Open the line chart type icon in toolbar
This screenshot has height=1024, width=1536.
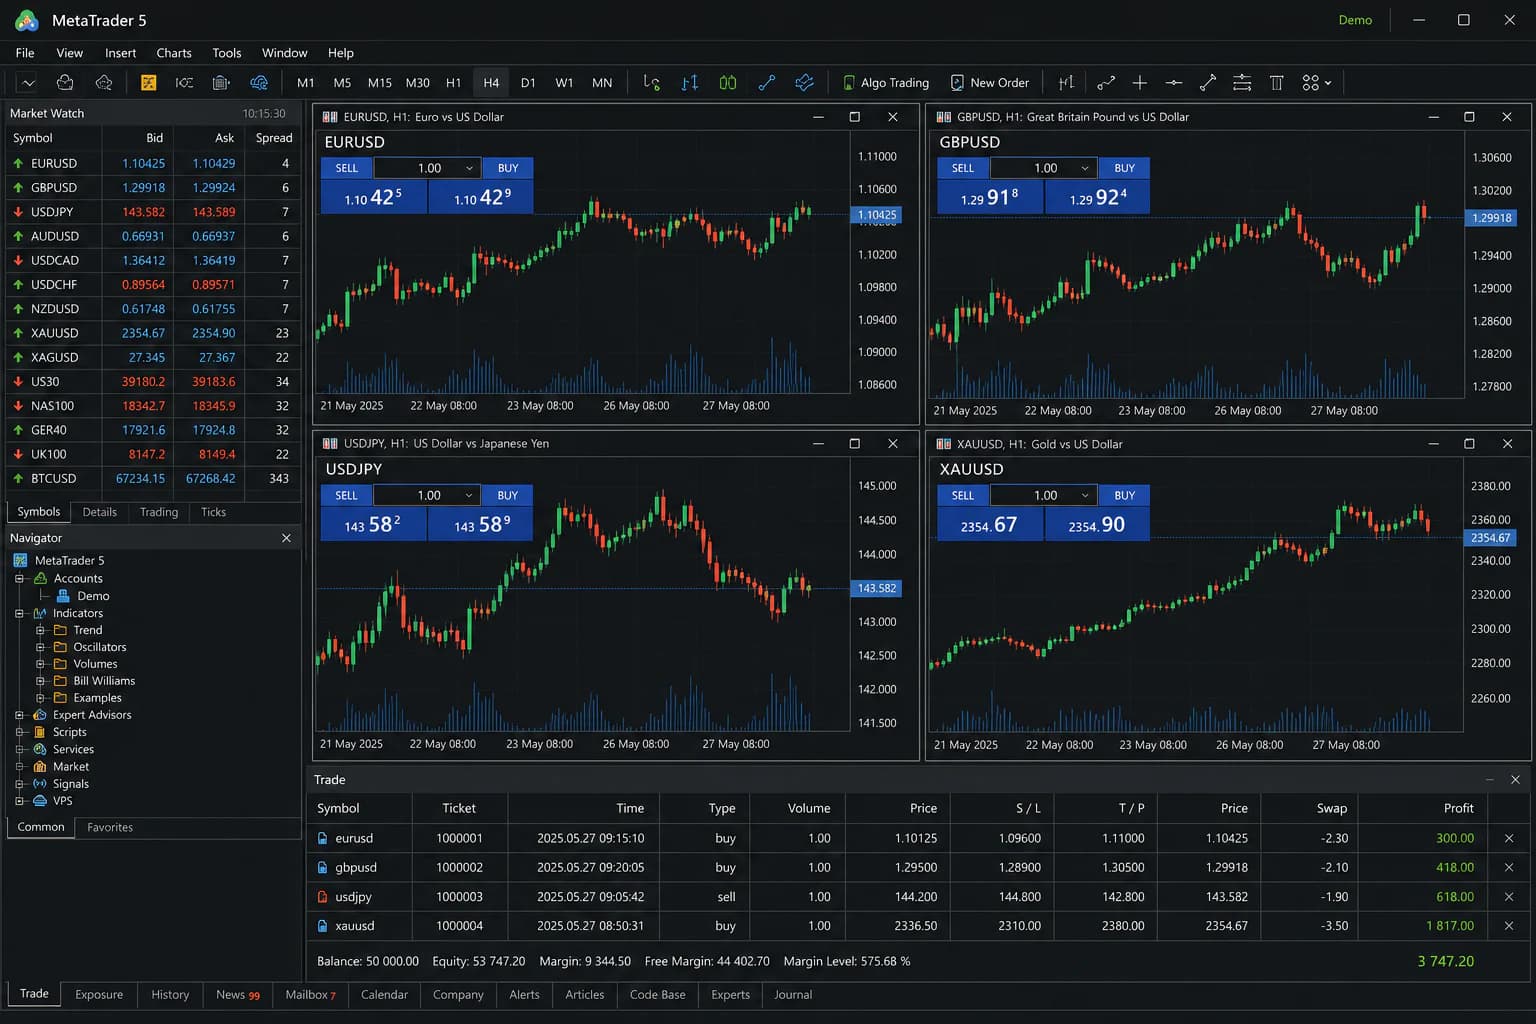[28, 83]
